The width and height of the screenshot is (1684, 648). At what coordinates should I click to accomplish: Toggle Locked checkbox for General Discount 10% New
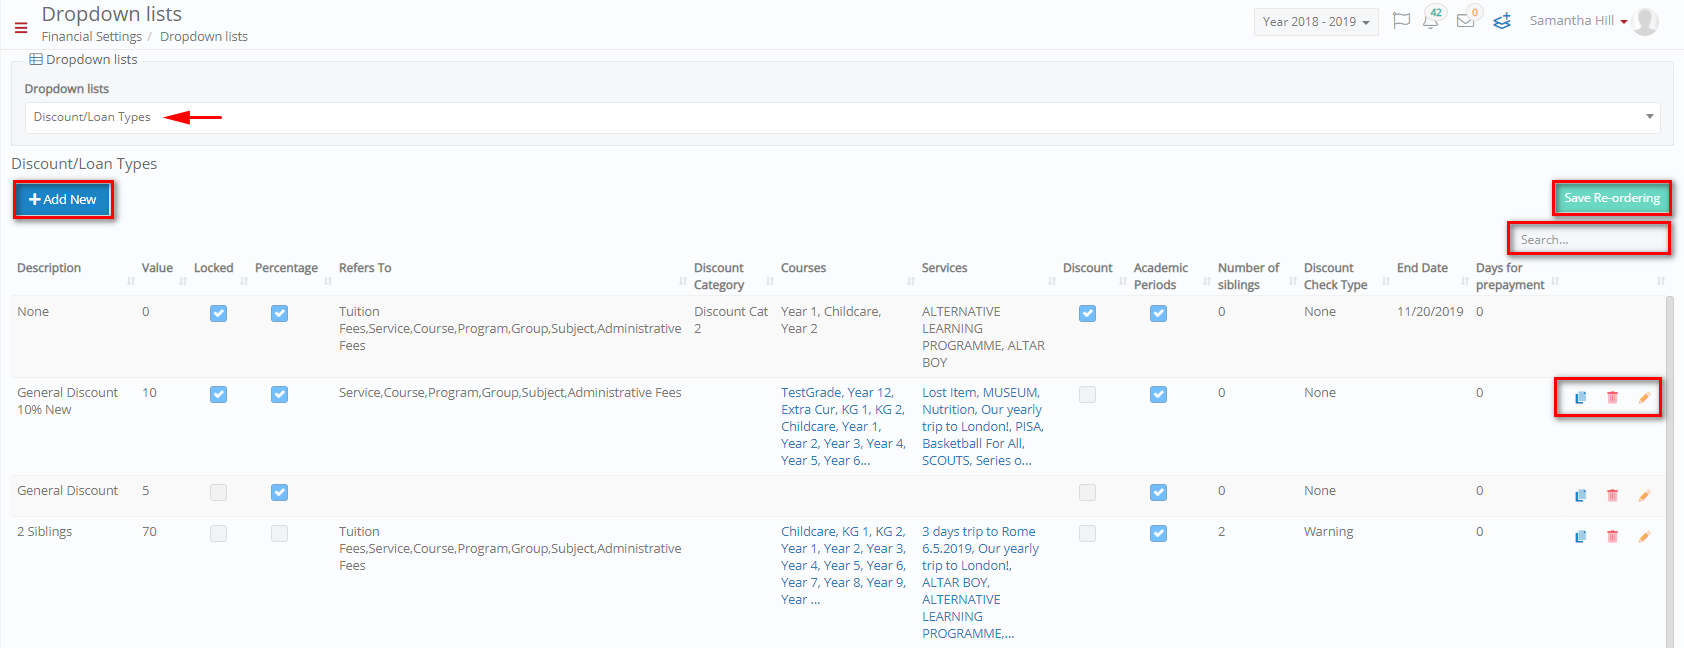218,394
